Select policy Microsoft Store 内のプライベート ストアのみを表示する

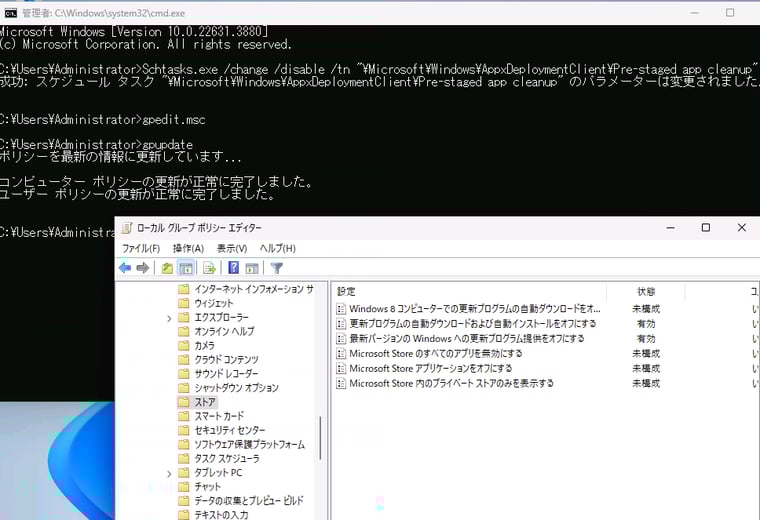pyautogui.click(x=451, y=384)
